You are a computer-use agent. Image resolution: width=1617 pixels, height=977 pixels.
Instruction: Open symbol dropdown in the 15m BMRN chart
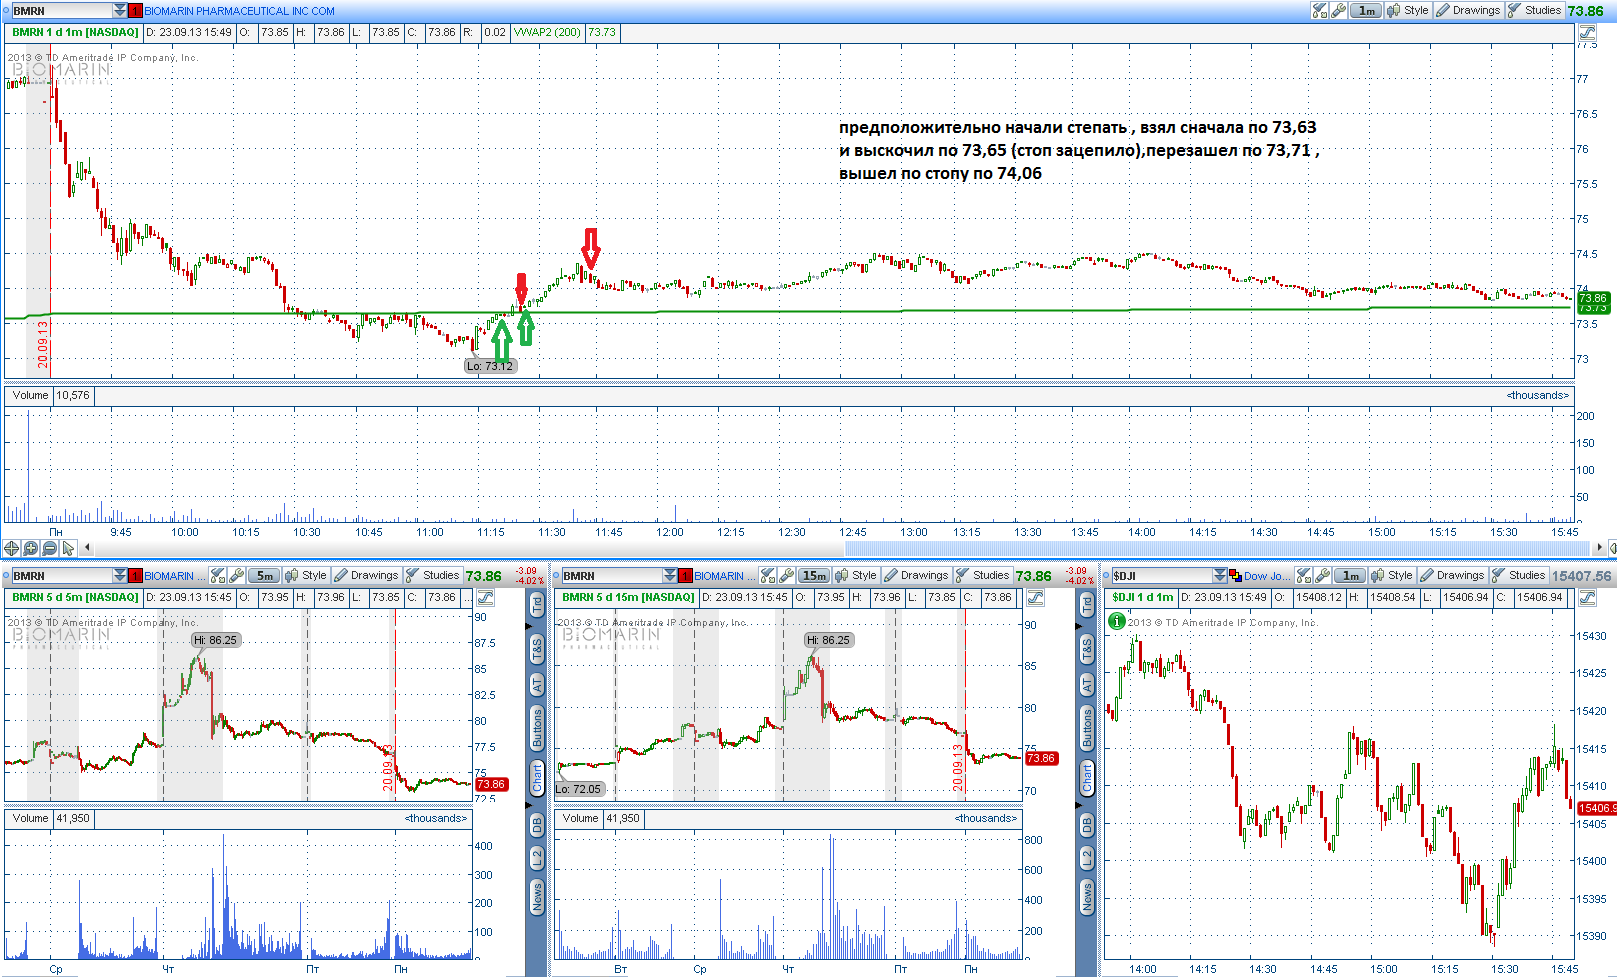coord(670,576)
